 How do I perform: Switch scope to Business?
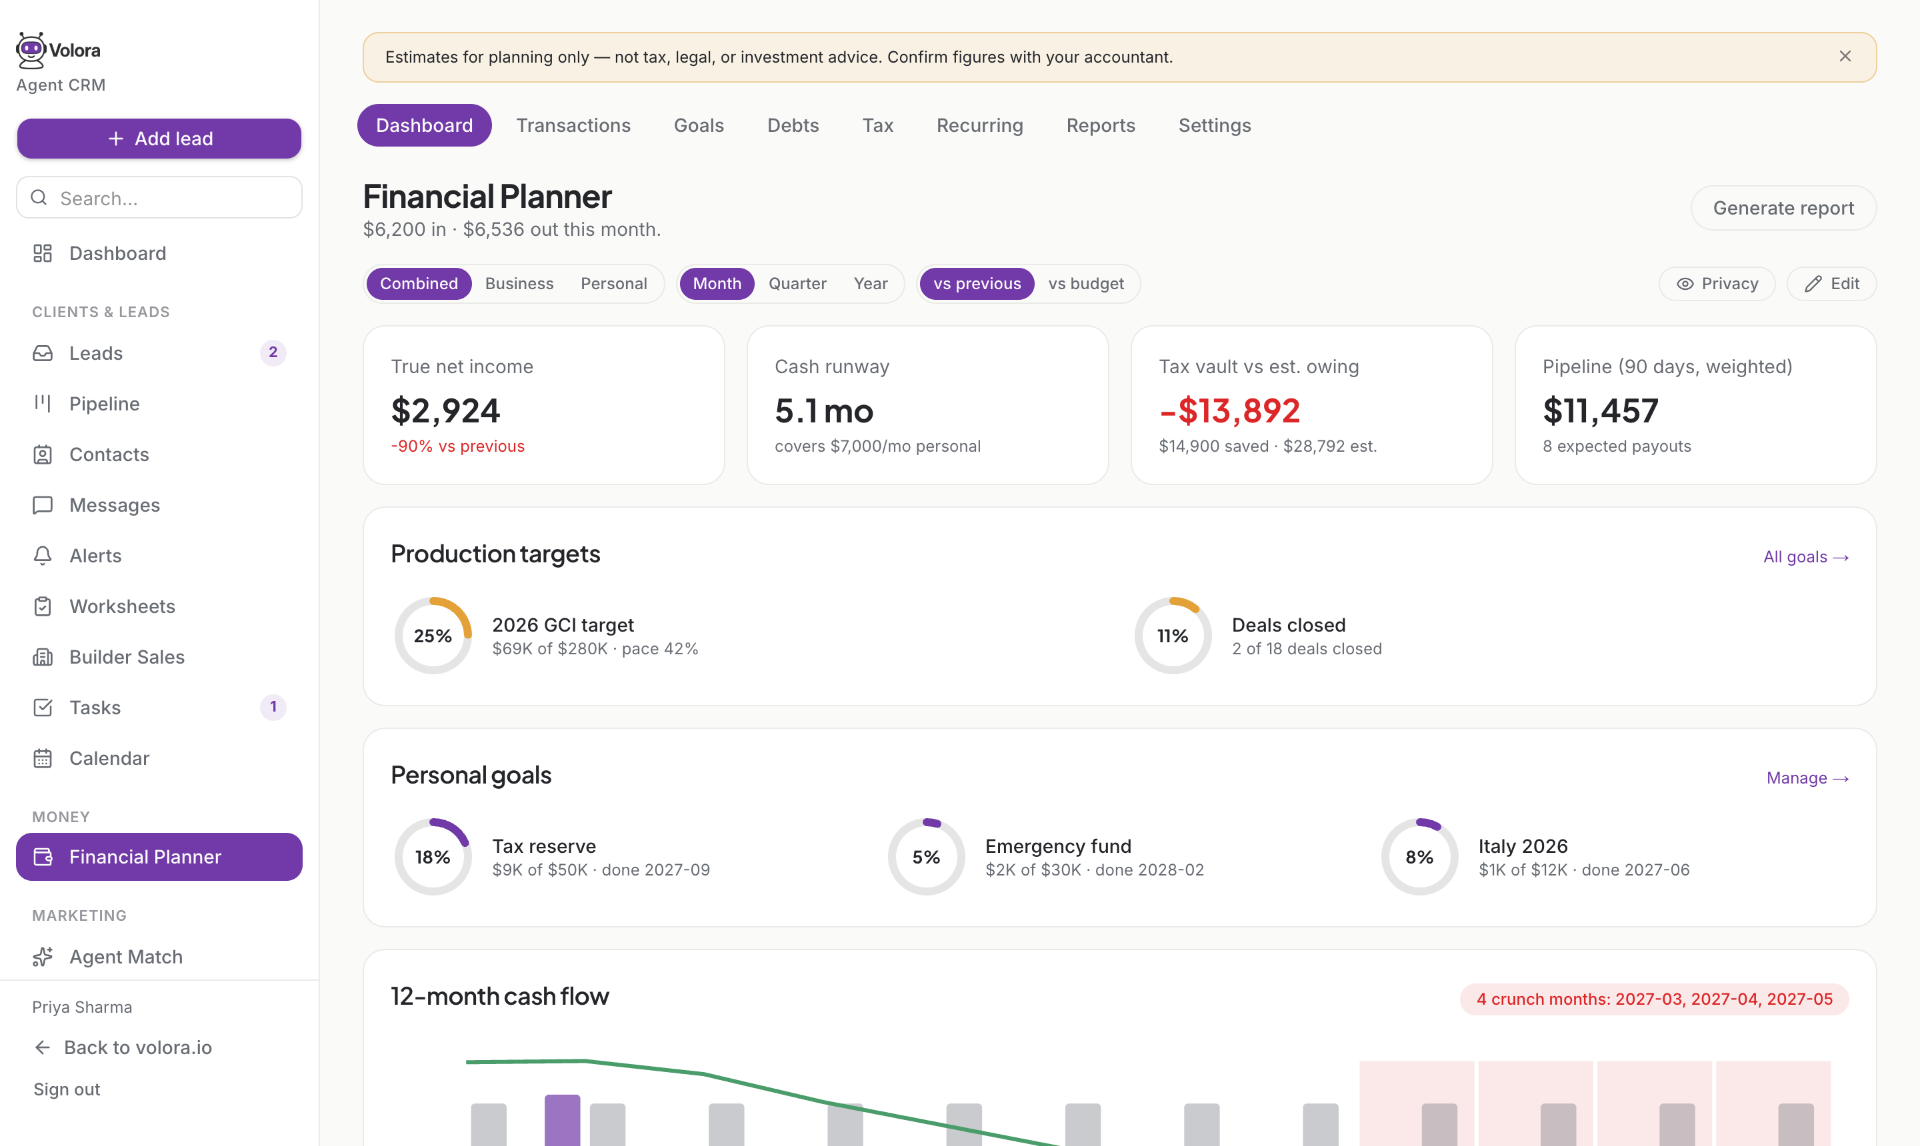519,284
